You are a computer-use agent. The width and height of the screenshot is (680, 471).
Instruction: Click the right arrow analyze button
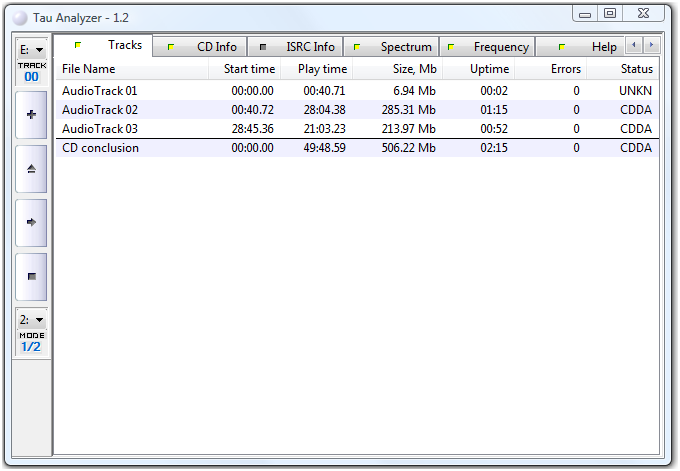coord(31,223)
